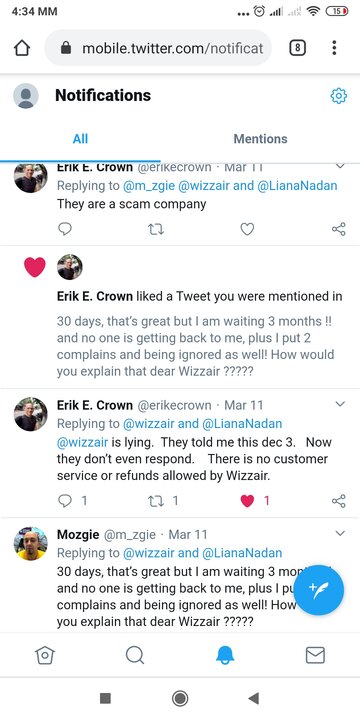Open Mozgie's profile picture
The height and width of the screenshot is (720, 360).
pos(31,543)
